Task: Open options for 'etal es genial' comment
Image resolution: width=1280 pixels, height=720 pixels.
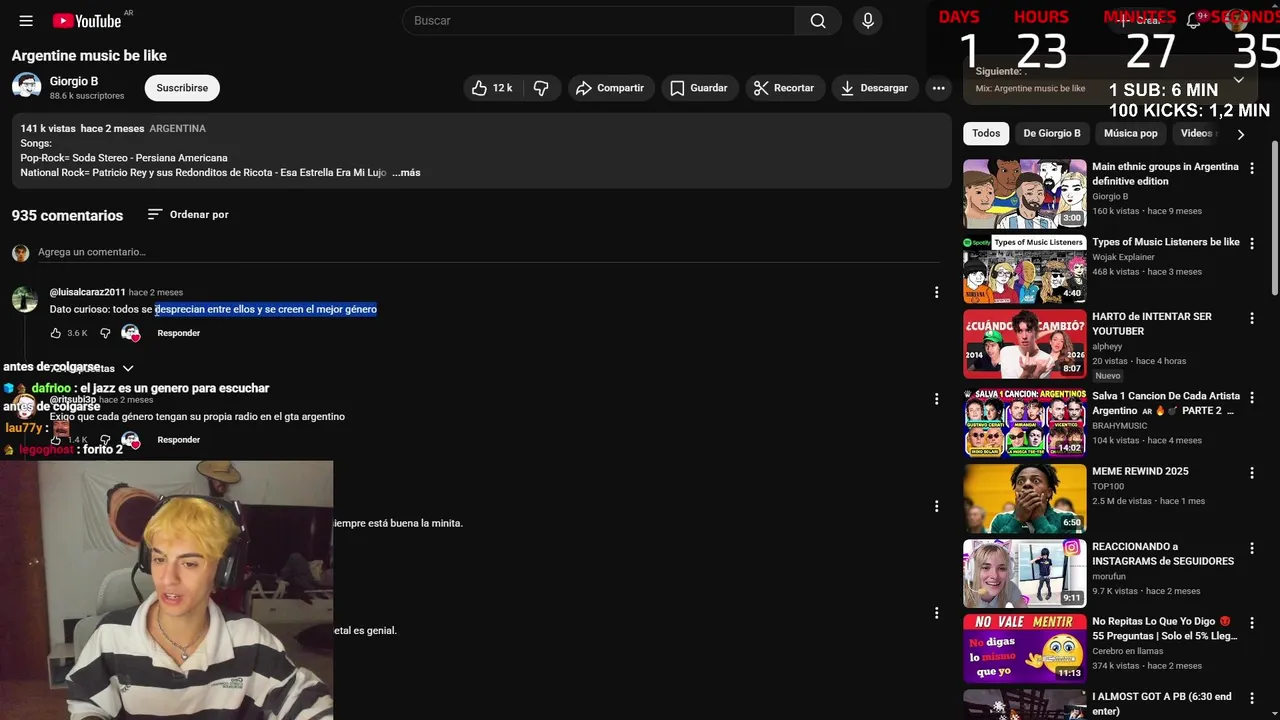Action: (936, 613)
